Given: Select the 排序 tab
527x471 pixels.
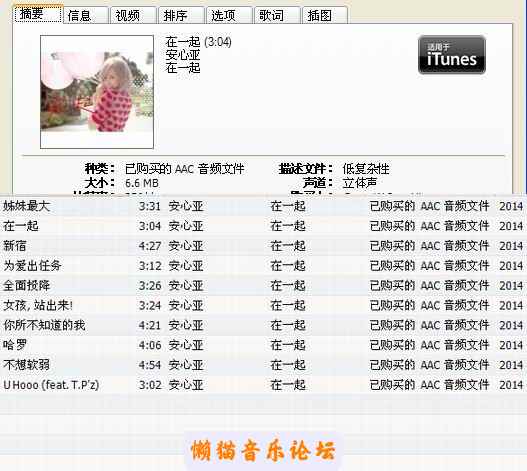Looking at the screenshot, I should click(x=181, y=15).
